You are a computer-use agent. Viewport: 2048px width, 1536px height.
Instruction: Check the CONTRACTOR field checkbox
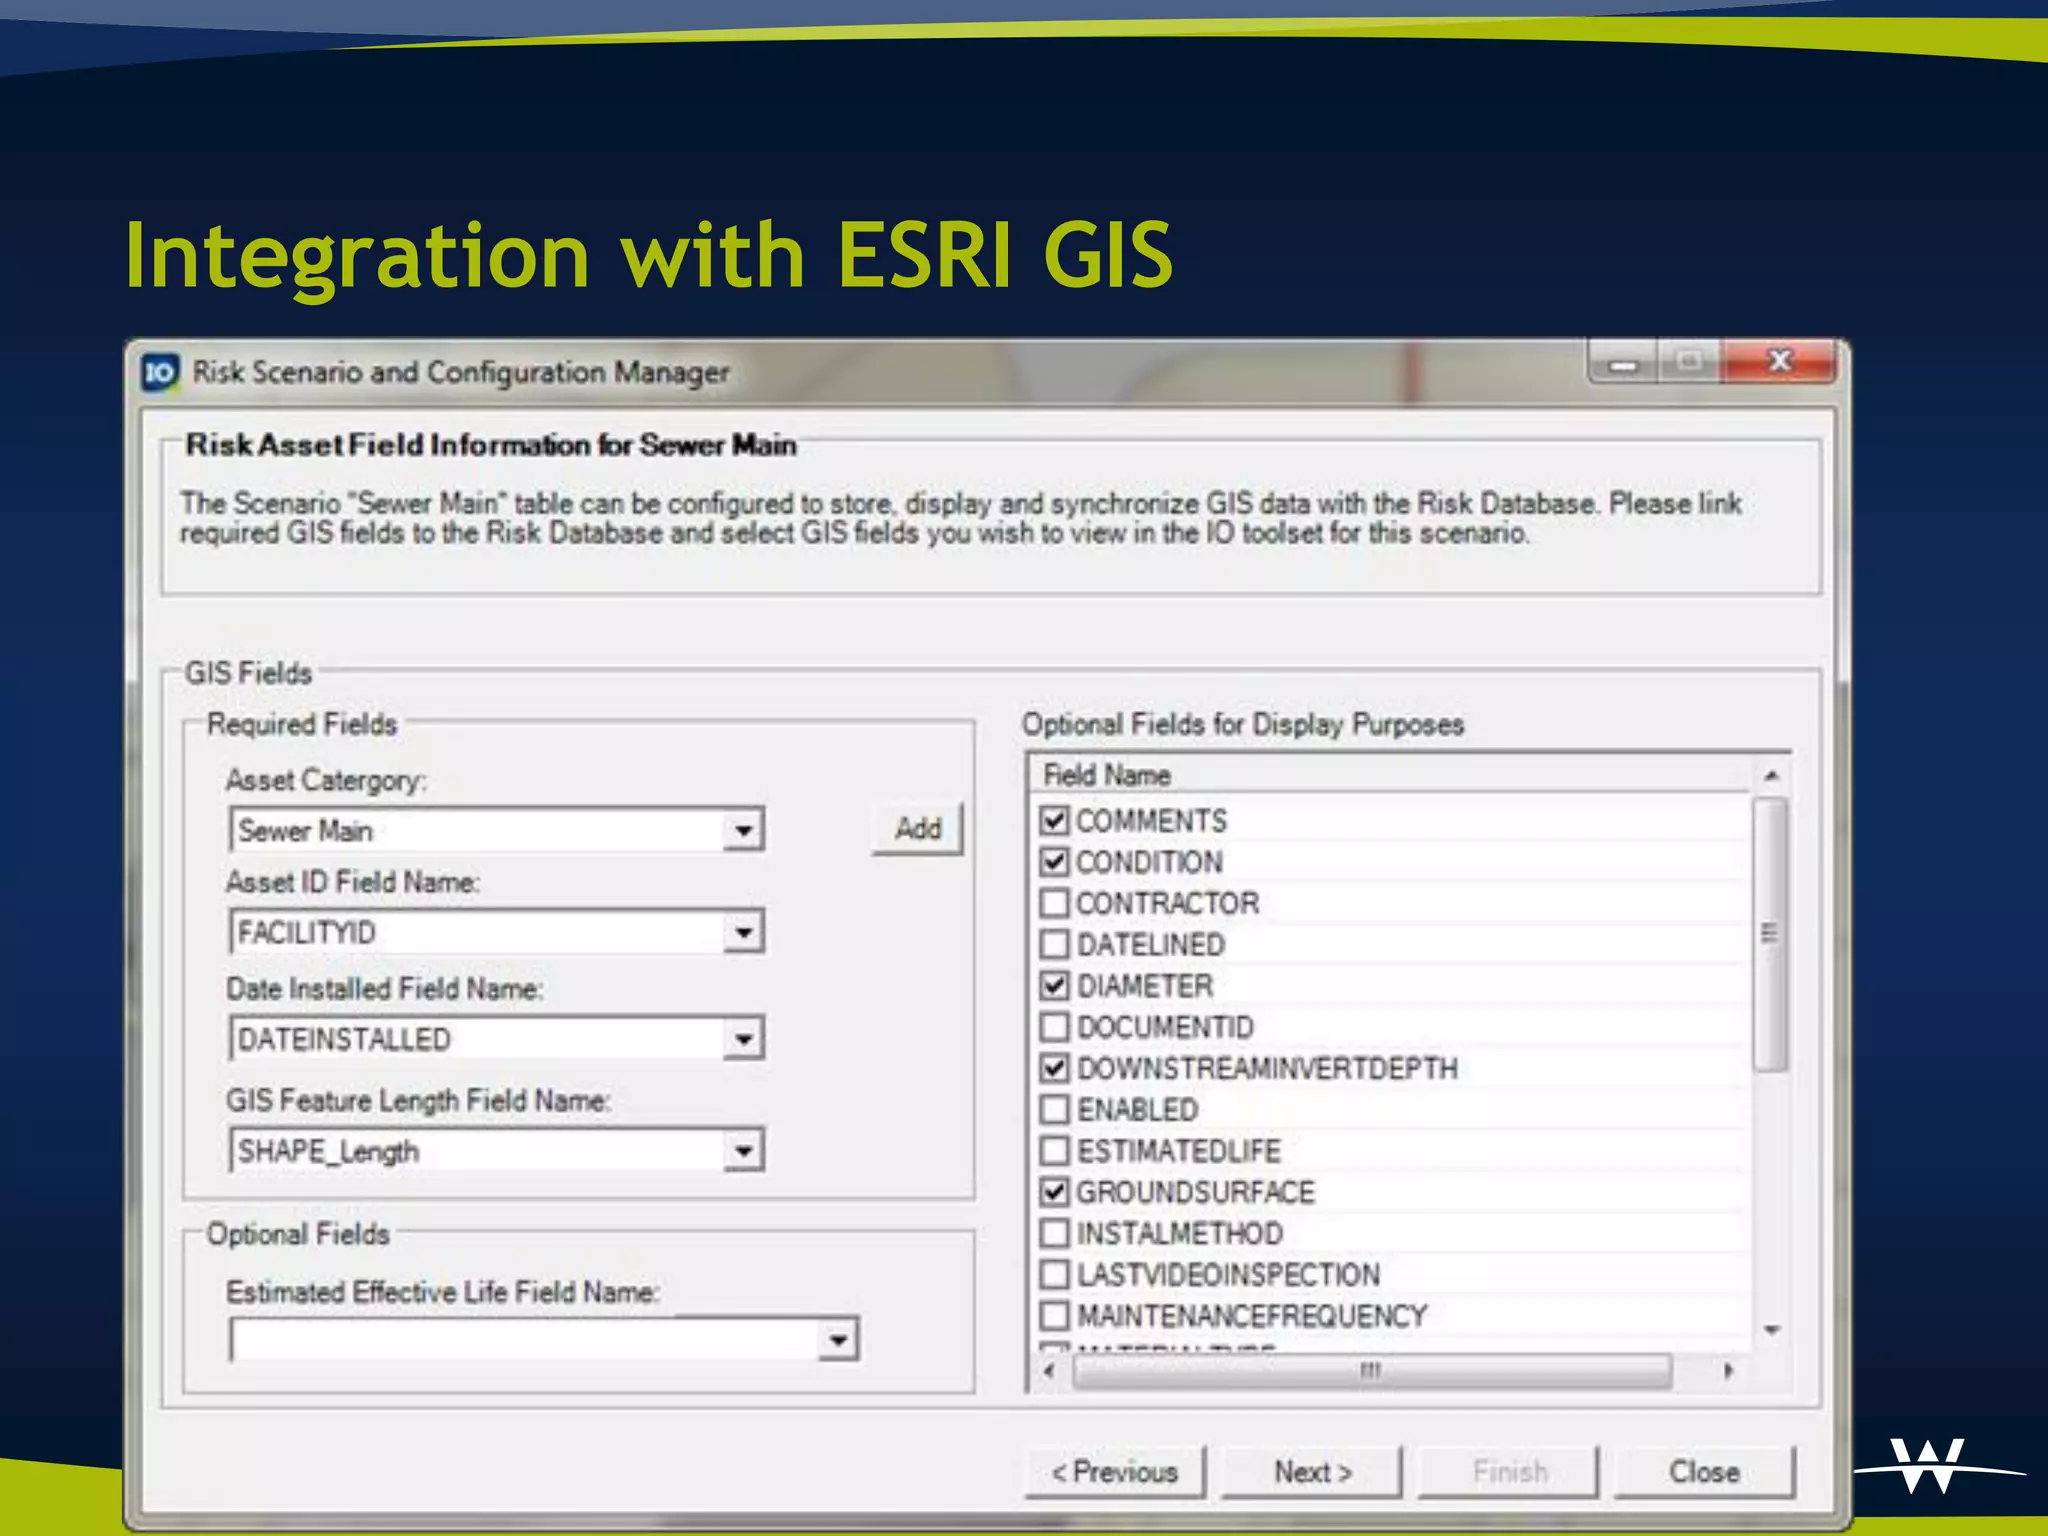point(1054,903)
